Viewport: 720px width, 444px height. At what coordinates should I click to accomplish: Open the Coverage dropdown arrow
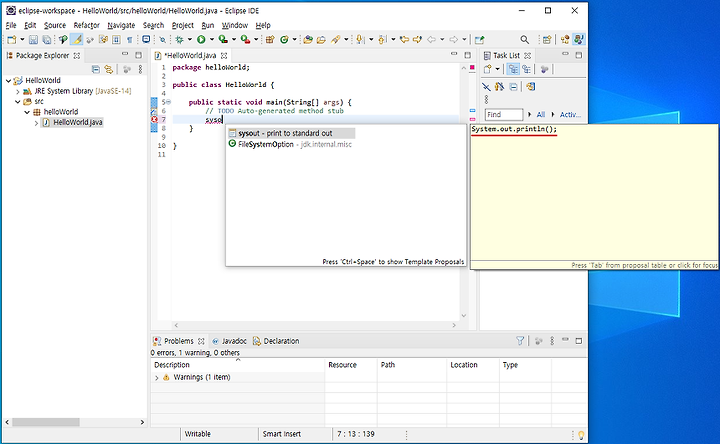point(234,40)
